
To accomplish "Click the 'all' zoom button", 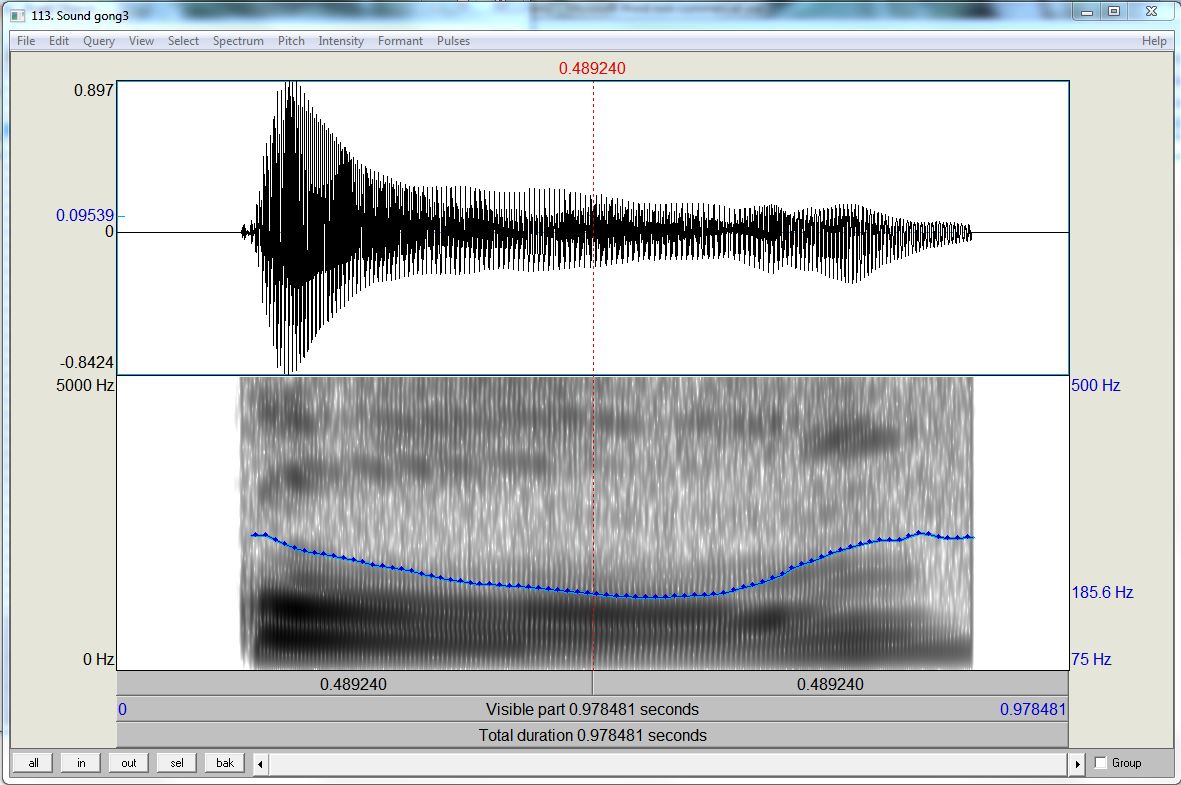I will [x=33, y=762].
